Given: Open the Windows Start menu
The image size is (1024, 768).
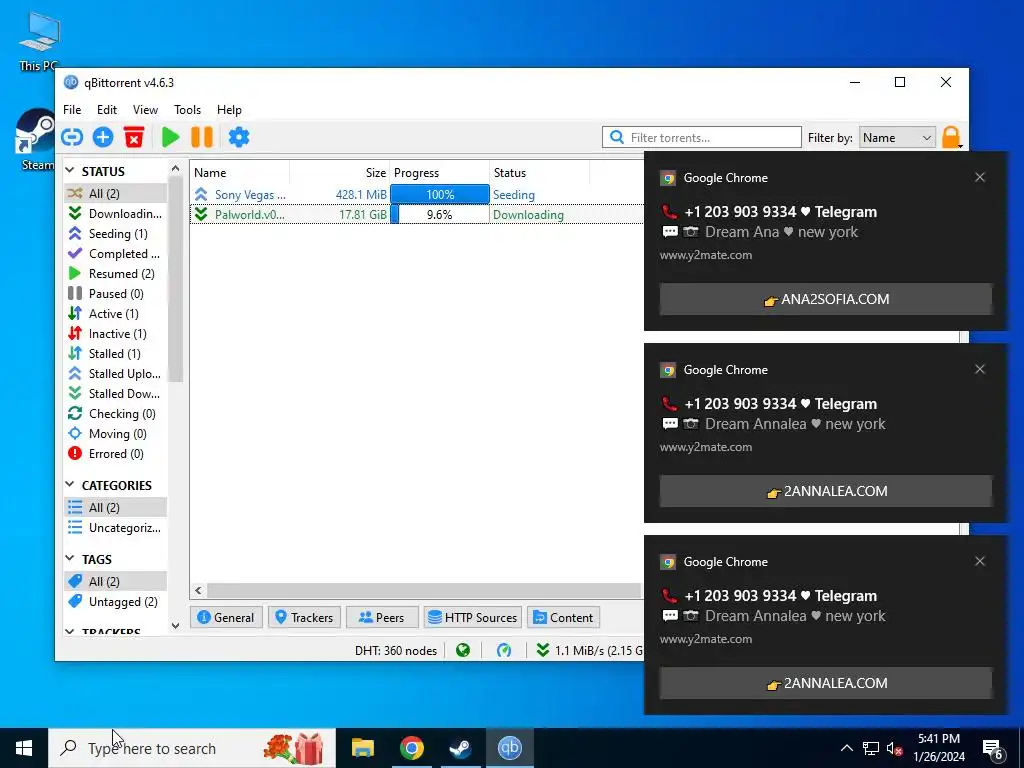Looking at the screenshot, I should click(24, 748).
